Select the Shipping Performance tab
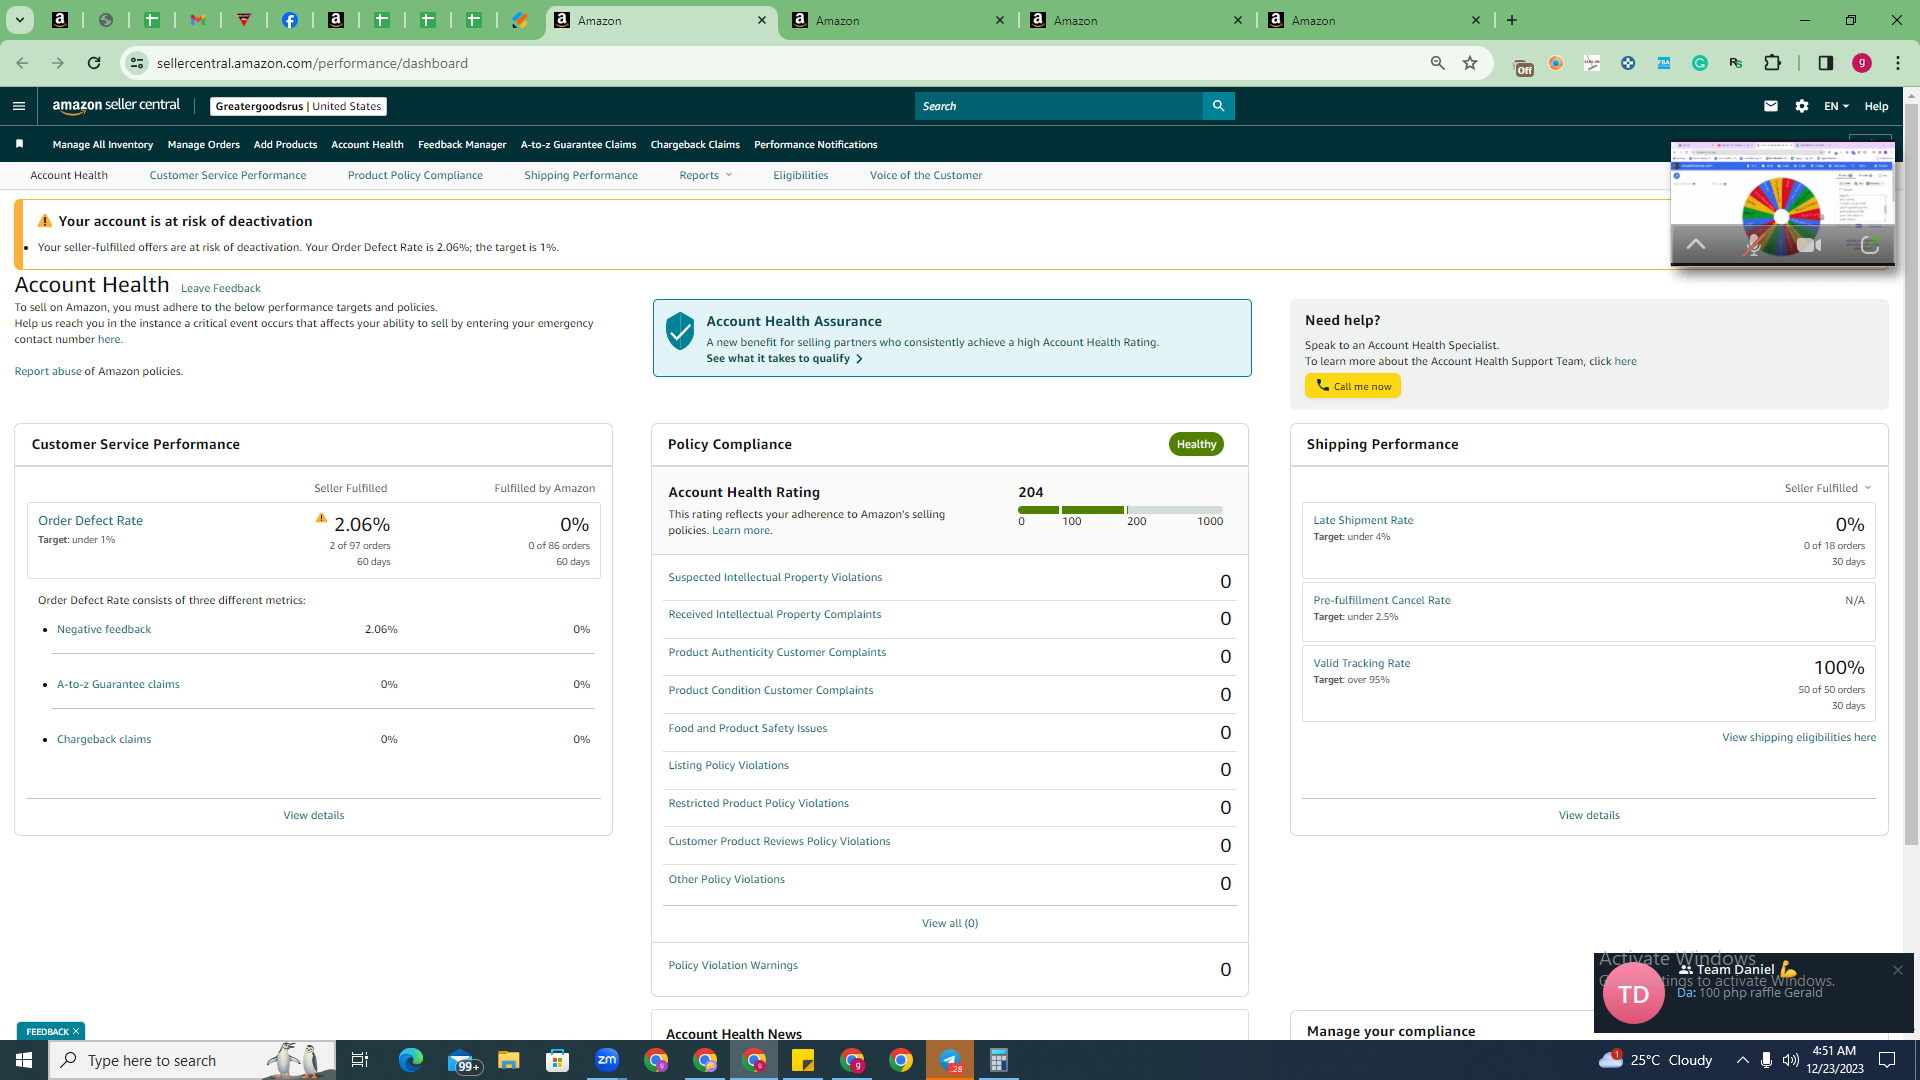The width and height of the screenshot is (1920, 1080). click(581, 175)
